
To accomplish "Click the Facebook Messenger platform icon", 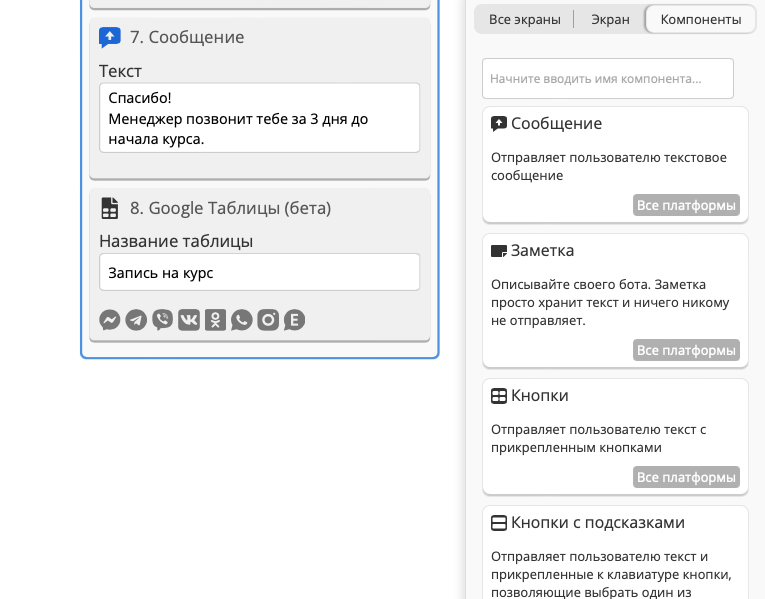I will (110, 320).
